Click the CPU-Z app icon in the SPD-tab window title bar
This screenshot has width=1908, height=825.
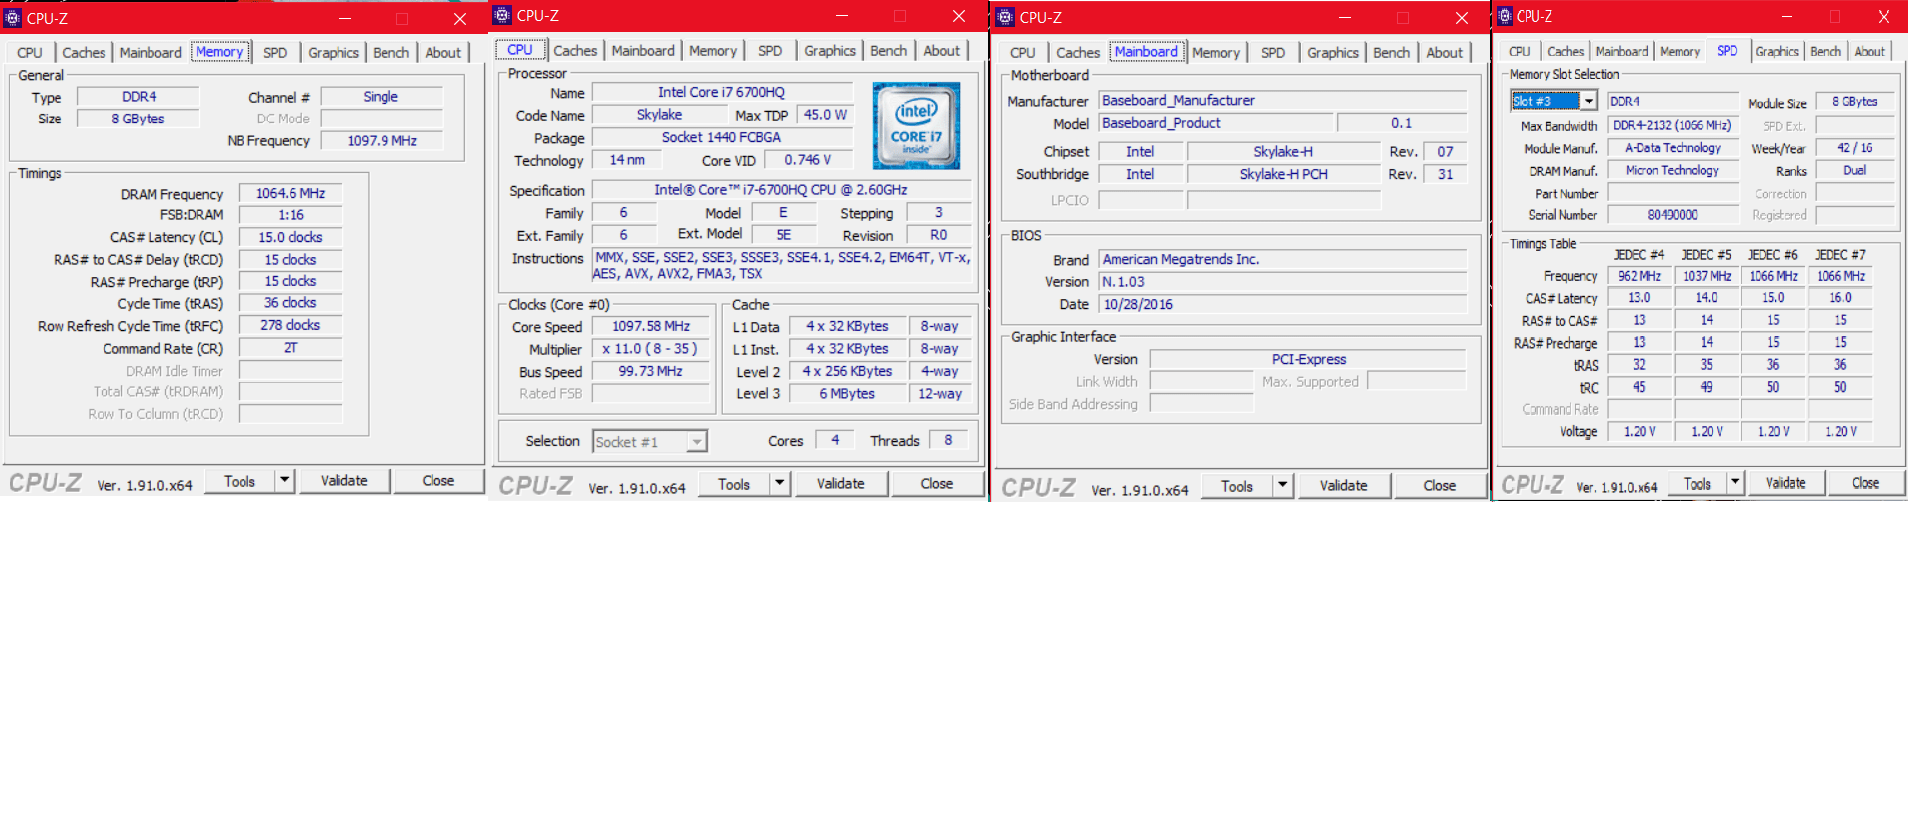pos(1504,16)
